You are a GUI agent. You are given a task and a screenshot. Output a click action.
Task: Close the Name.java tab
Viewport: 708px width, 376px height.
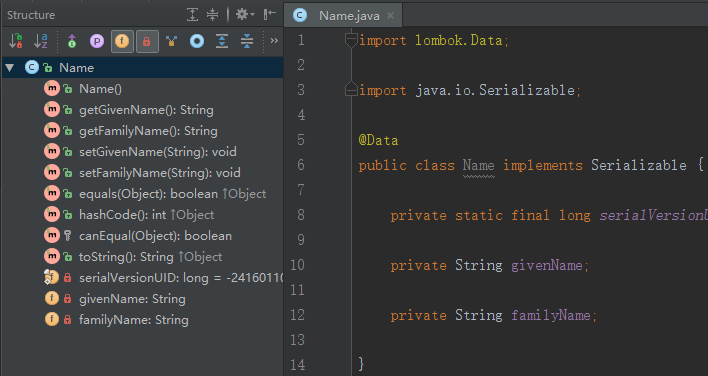[391, 16]
